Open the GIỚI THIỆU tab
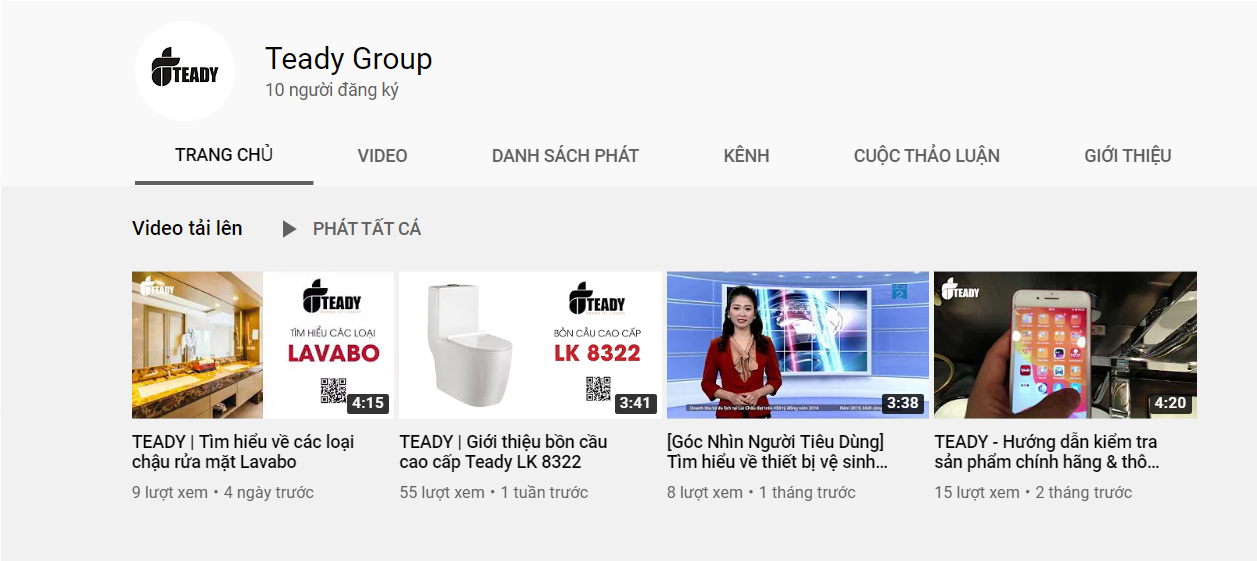 (1128, 156)
